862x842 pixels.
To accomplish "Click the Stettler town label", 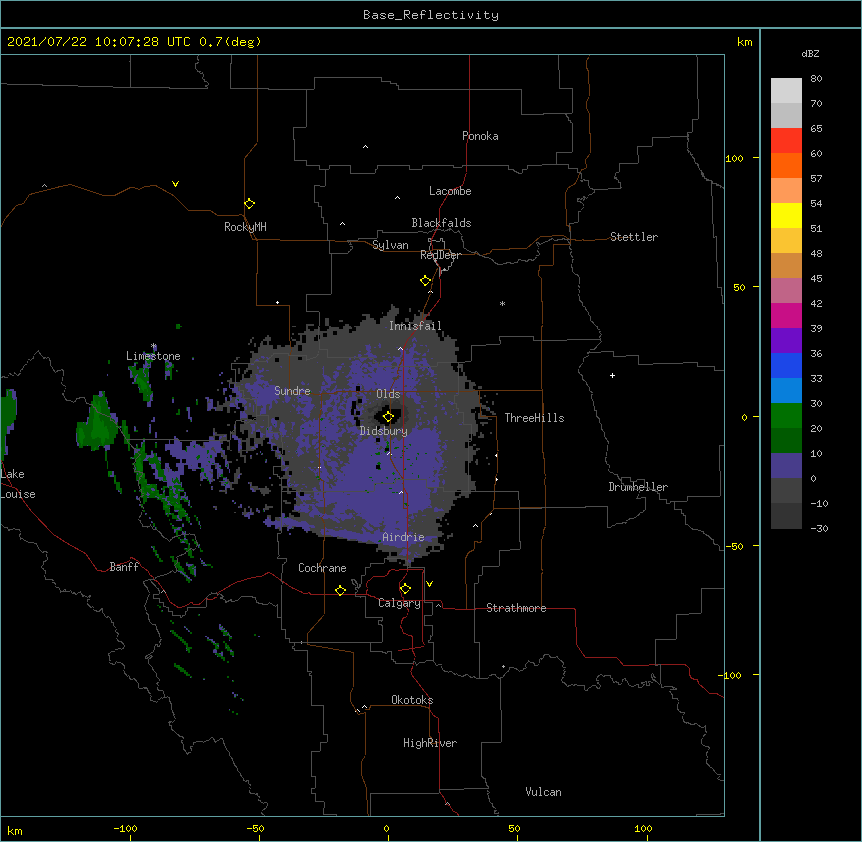I will click(x=634, y=237).
